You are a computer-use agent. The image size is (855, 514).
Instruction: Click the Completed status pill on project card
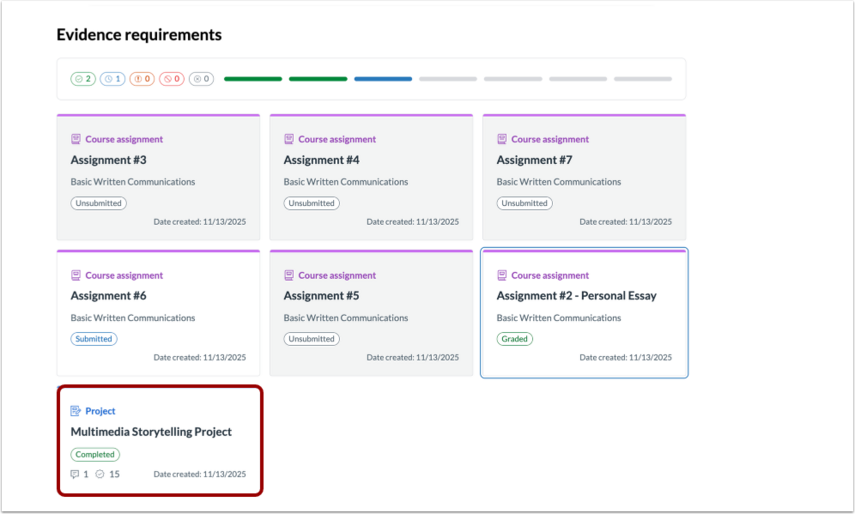pos(95,455)
